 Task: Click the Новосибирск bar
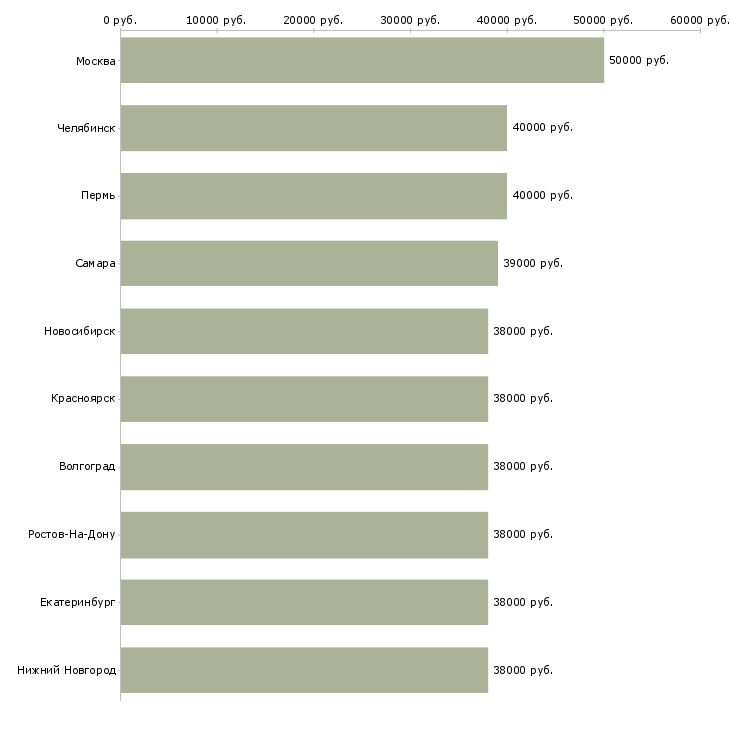(304, 331)
